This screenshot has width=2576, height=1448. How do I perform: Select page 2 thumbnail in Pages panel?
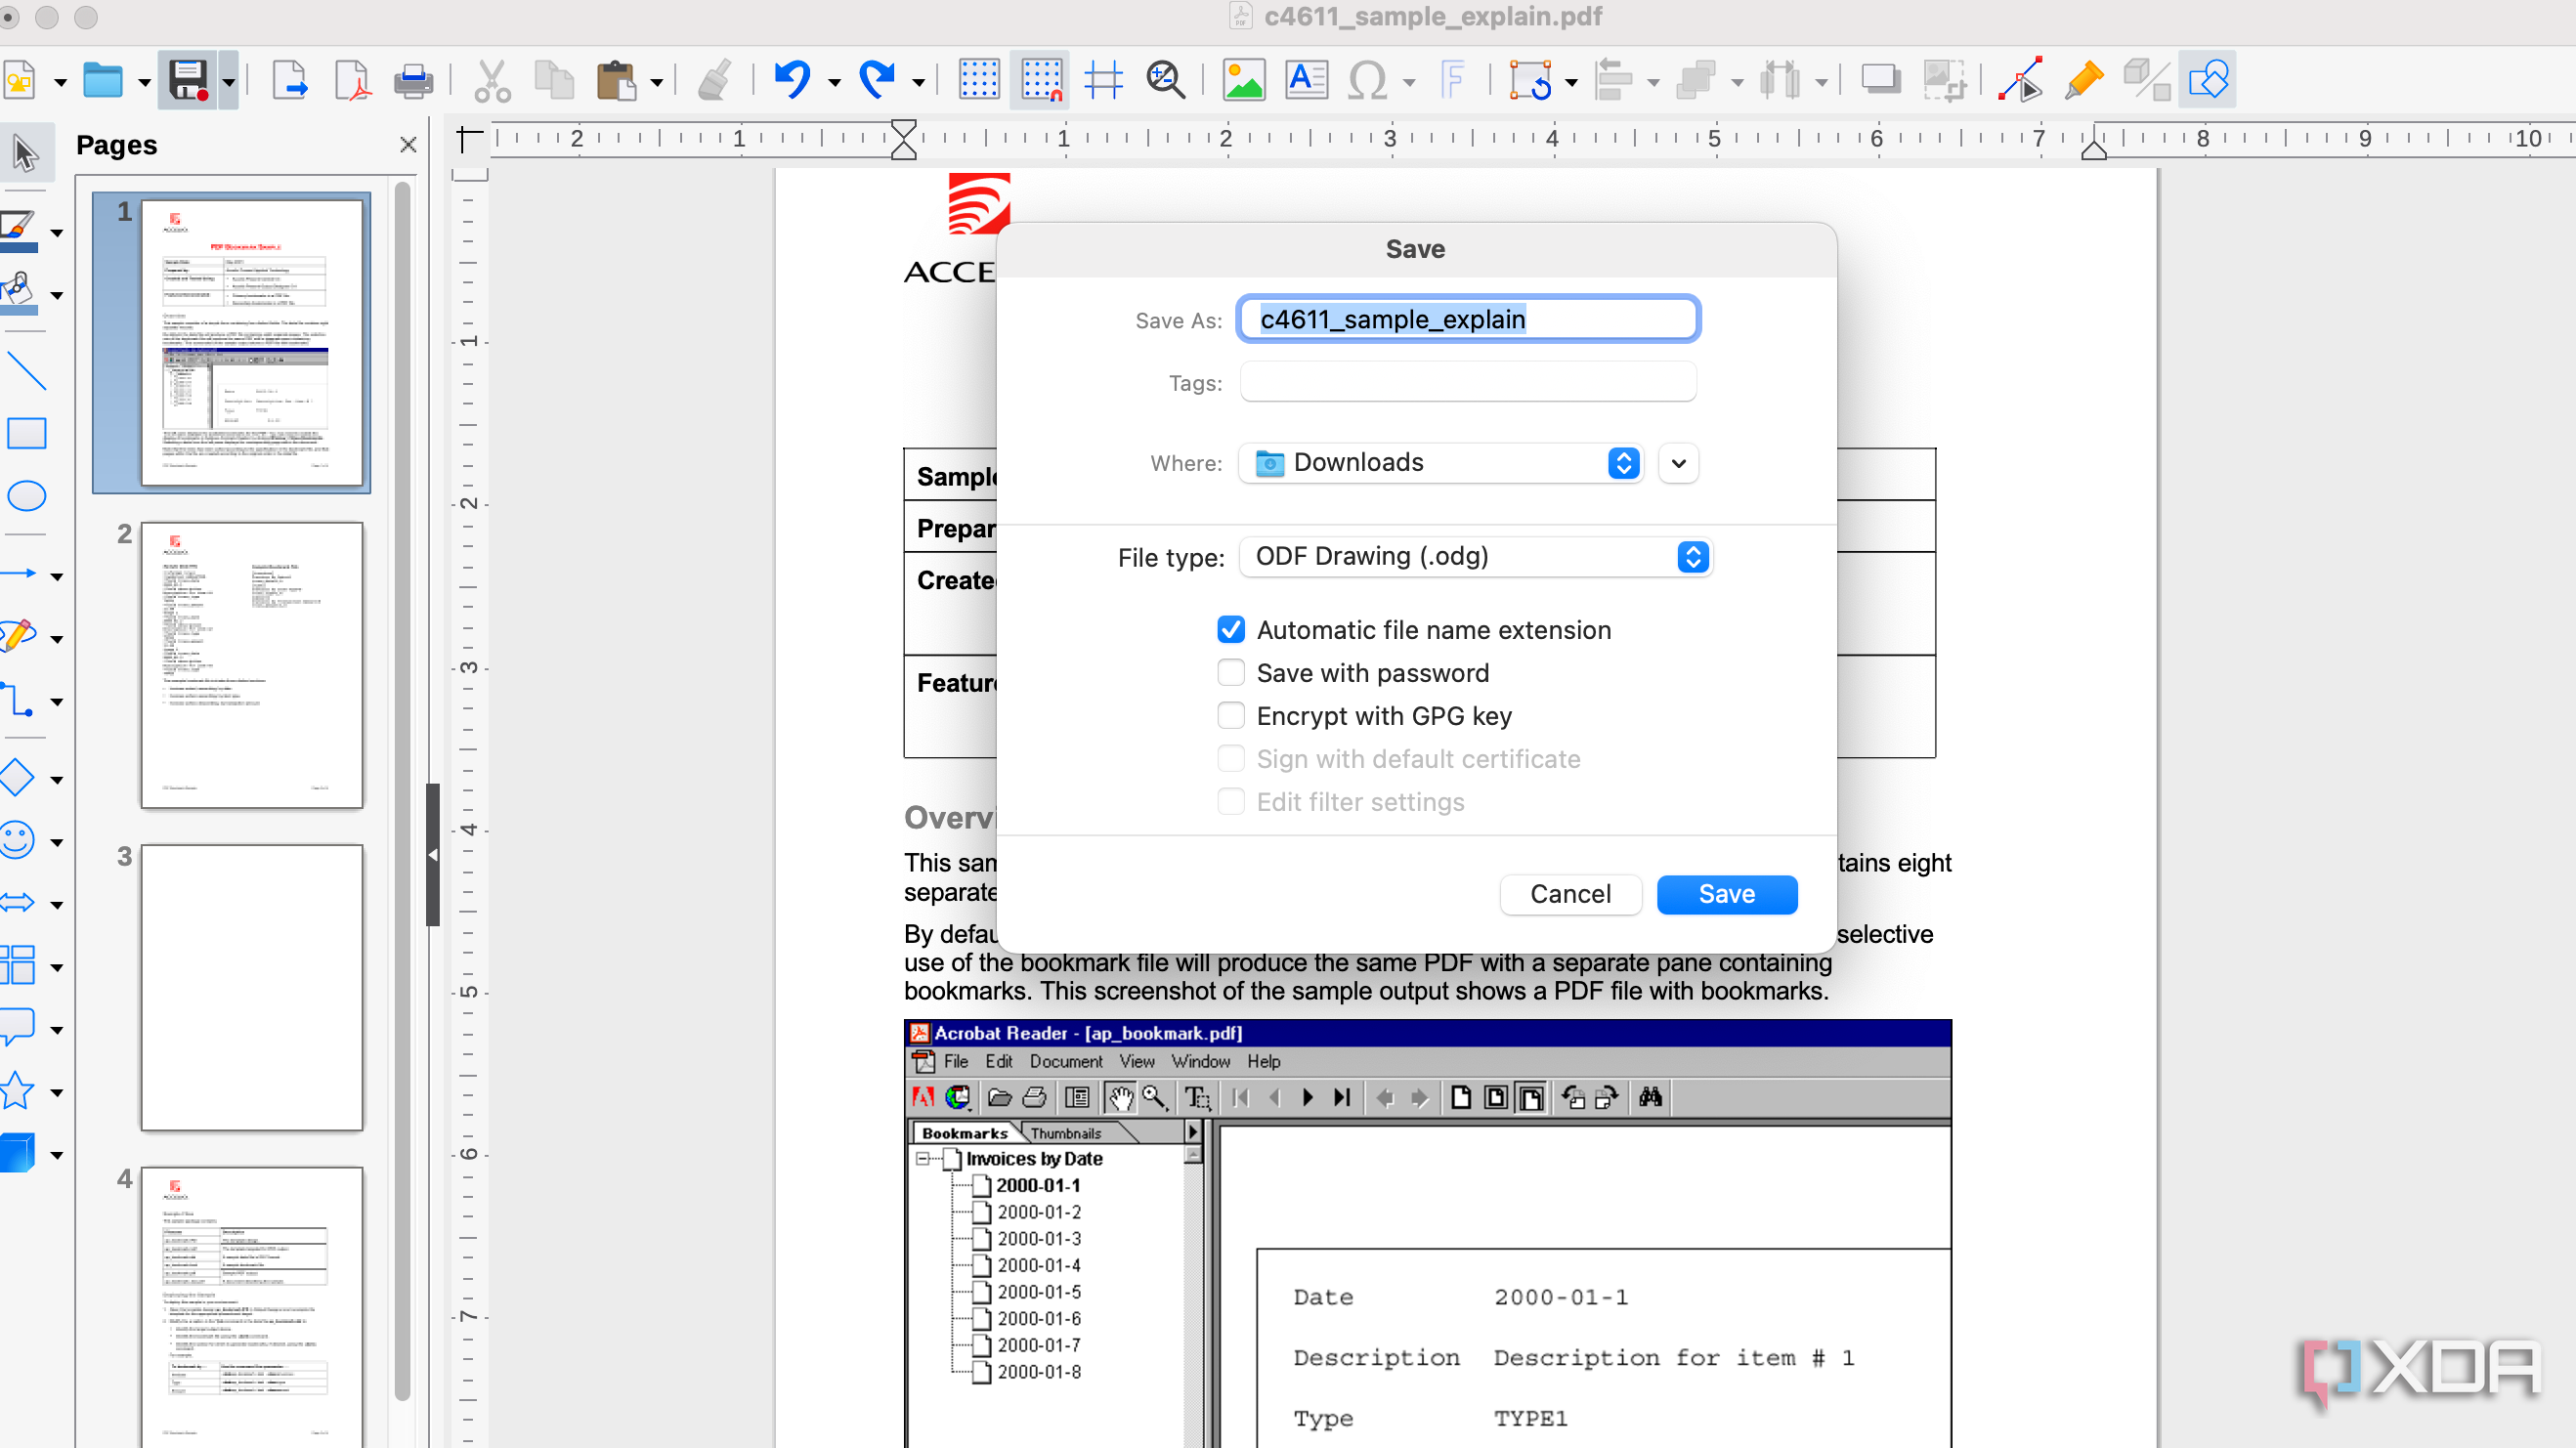pyautogui.click(x=251, y=665)
